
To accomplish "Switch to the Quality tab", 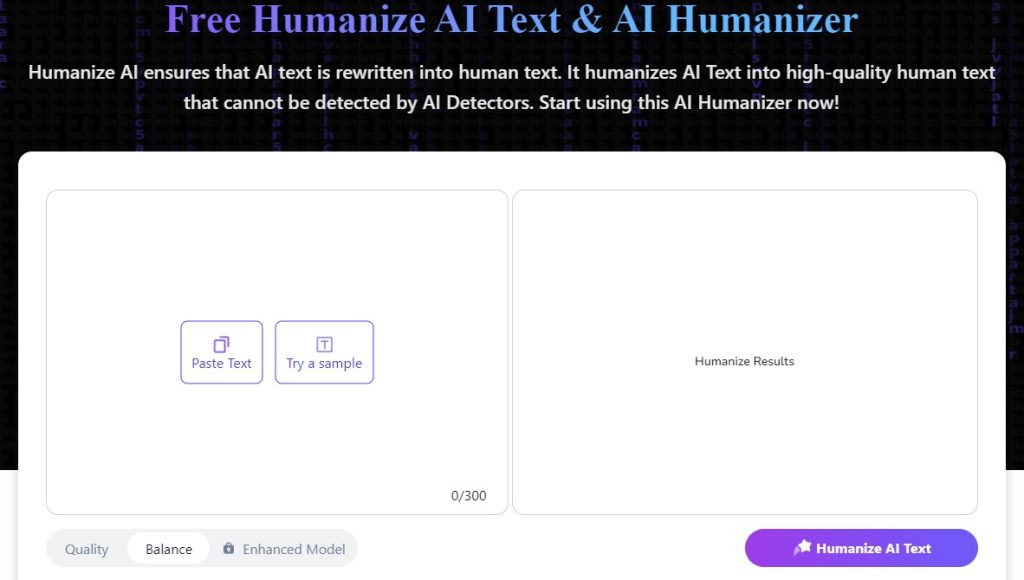I will [x=86, y=548].
